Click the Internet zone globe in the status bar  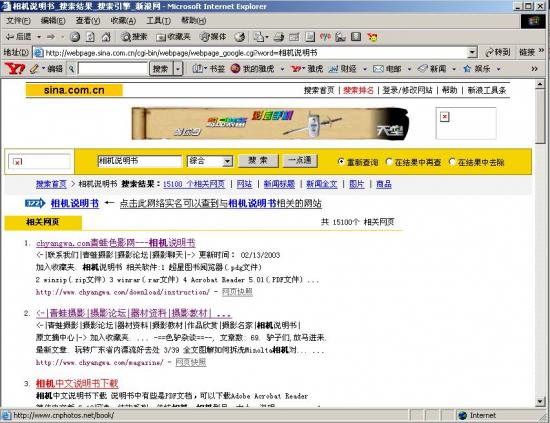click(x=463, y=416)
